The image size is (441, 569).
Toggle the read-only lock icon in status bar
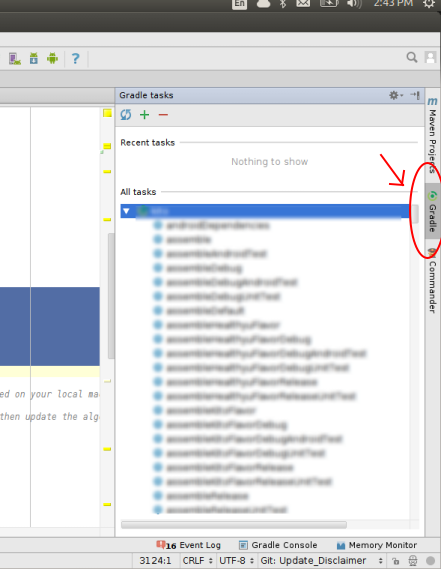[x=396, y=561]
